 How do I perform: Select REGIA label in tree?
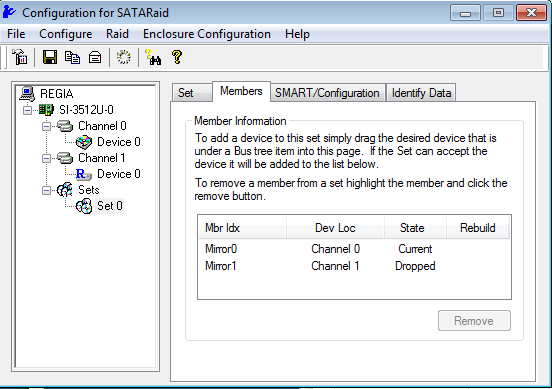[57, 94]
